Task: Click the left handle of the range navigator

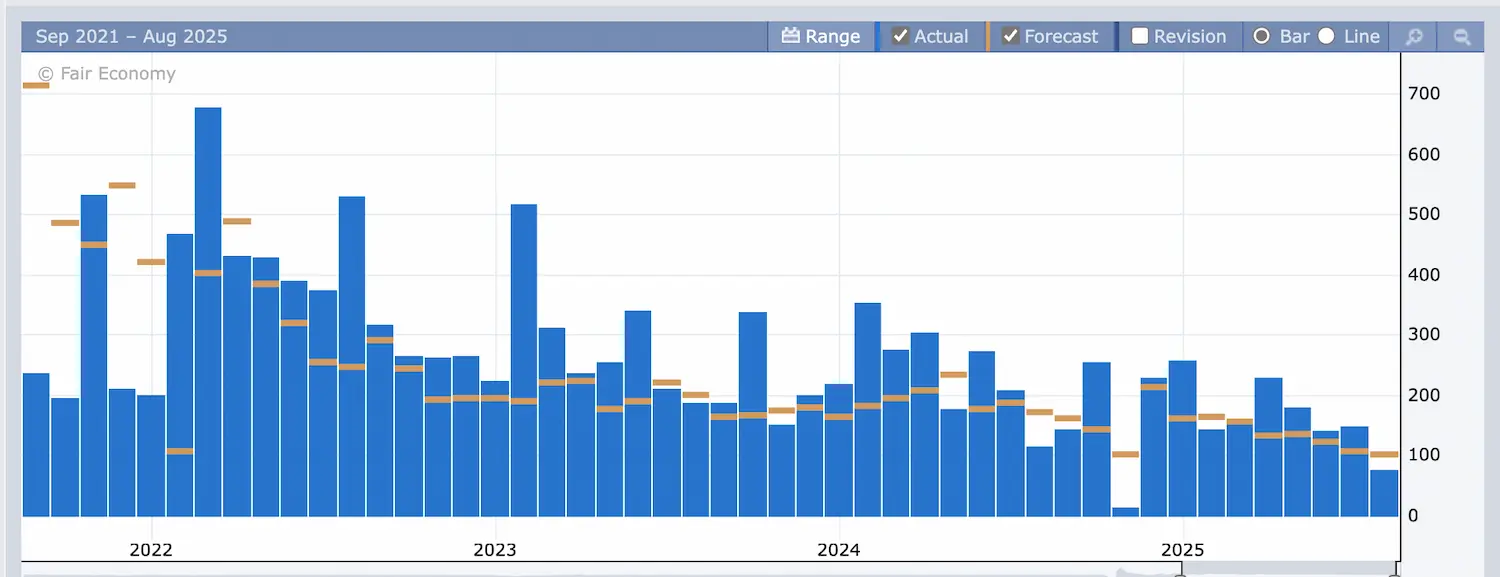Action: click(x=1180, y=573)
